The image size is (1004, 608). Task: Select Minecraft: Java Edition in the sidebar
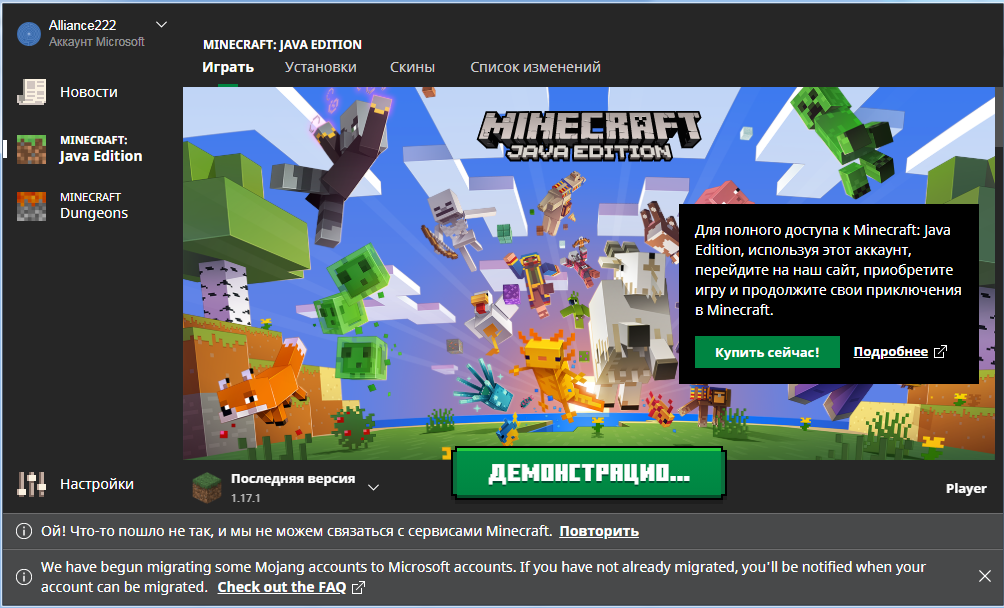[80, 148]
